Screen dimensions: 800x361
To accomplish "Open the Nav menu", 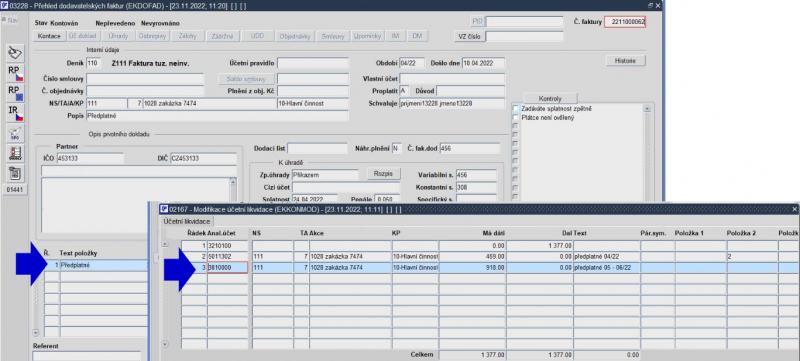I will [10, 21].
